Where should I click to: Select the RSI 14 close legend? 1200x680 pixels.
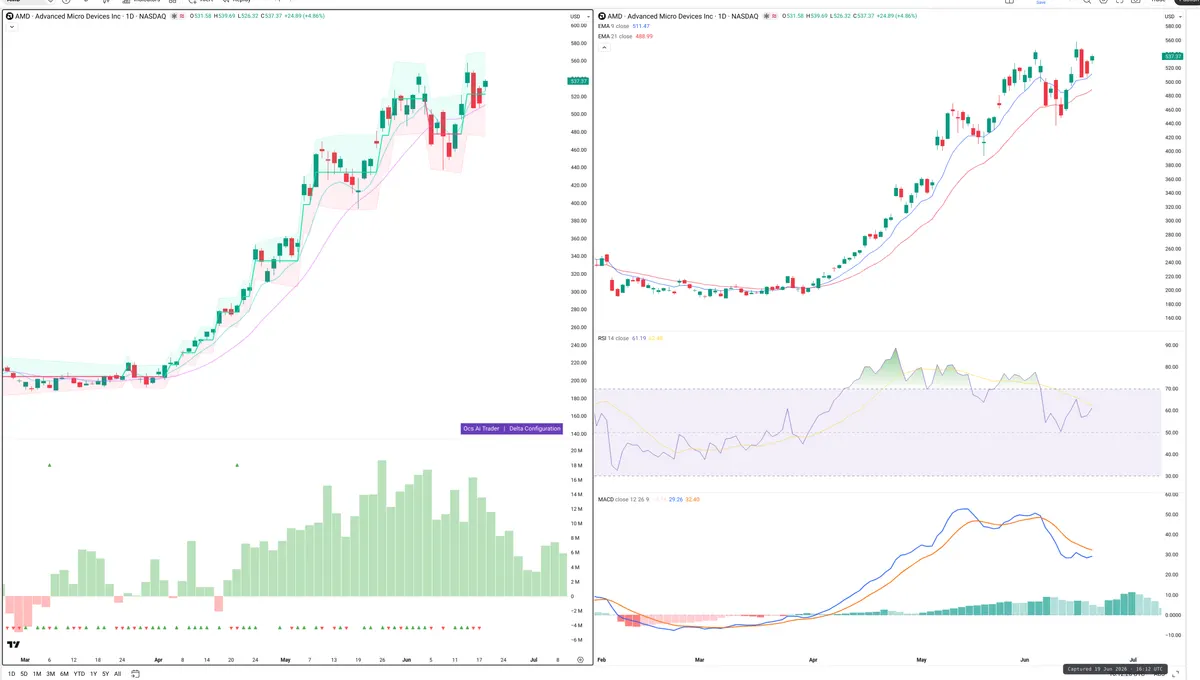(630, 338)
